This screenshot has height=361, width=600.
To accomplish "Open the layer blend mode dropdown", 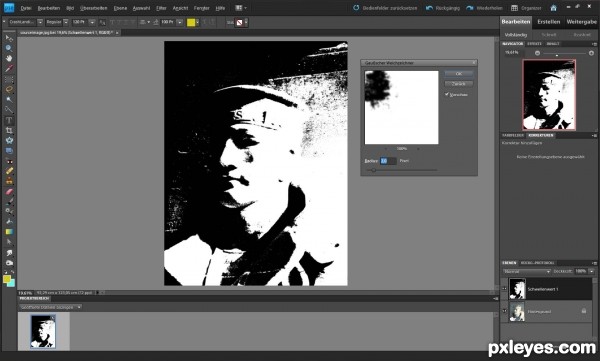I will 527,271.
